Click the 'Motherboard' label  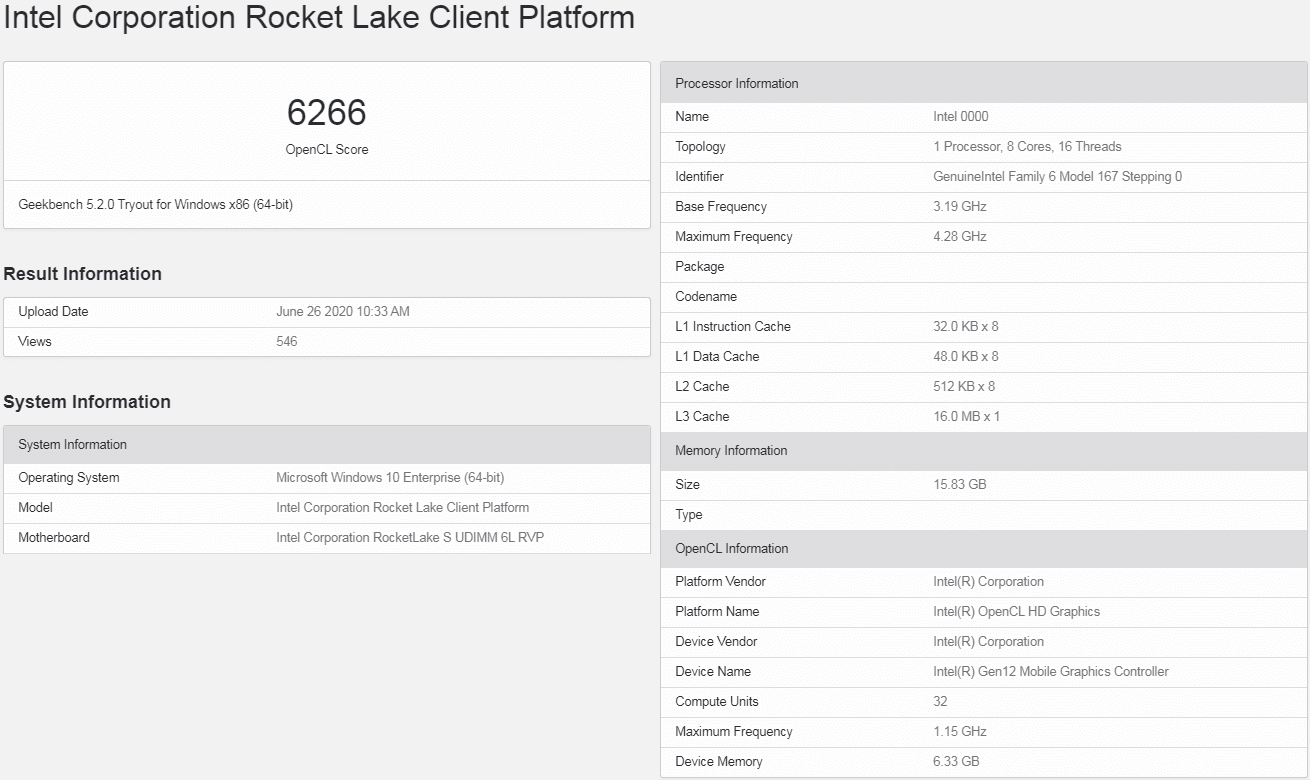[x=54, y=538]
